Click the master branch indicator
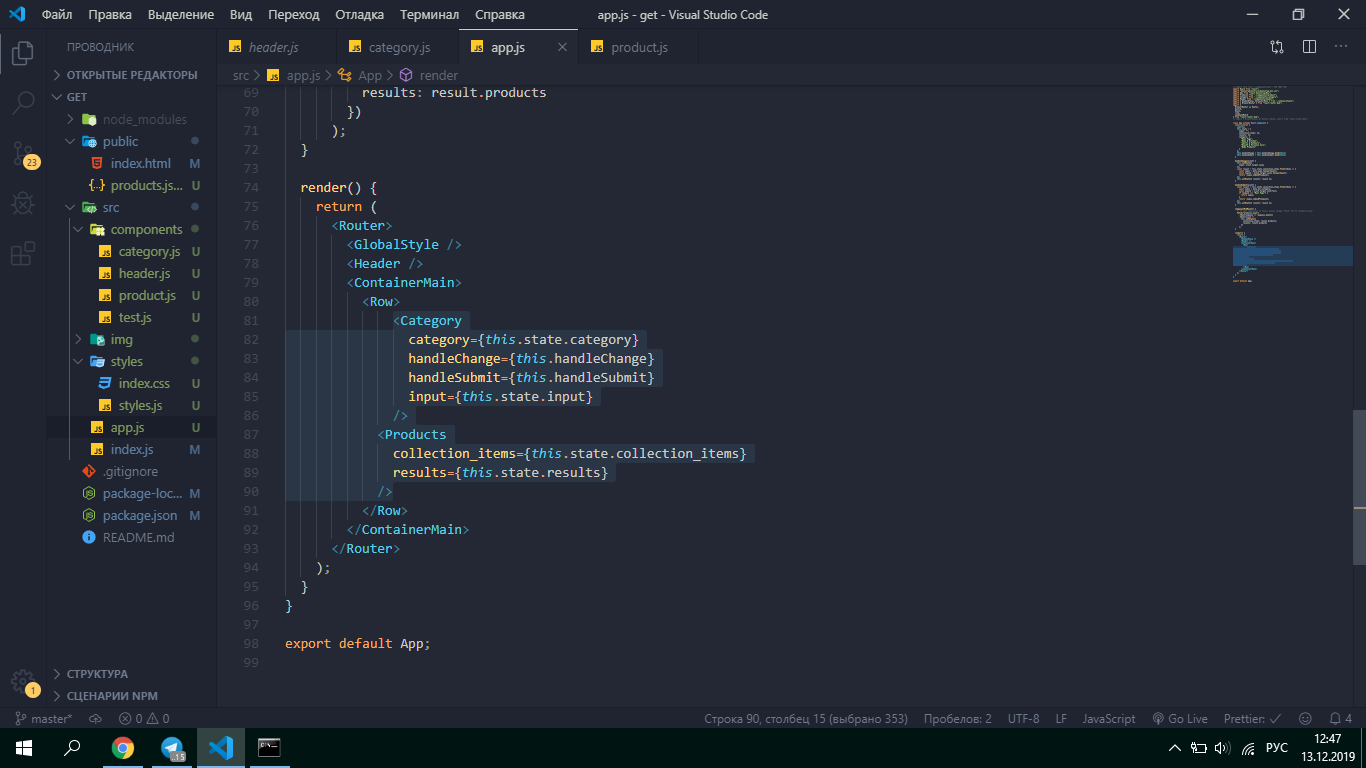1366x768 pixels. (x=44, y=718)
